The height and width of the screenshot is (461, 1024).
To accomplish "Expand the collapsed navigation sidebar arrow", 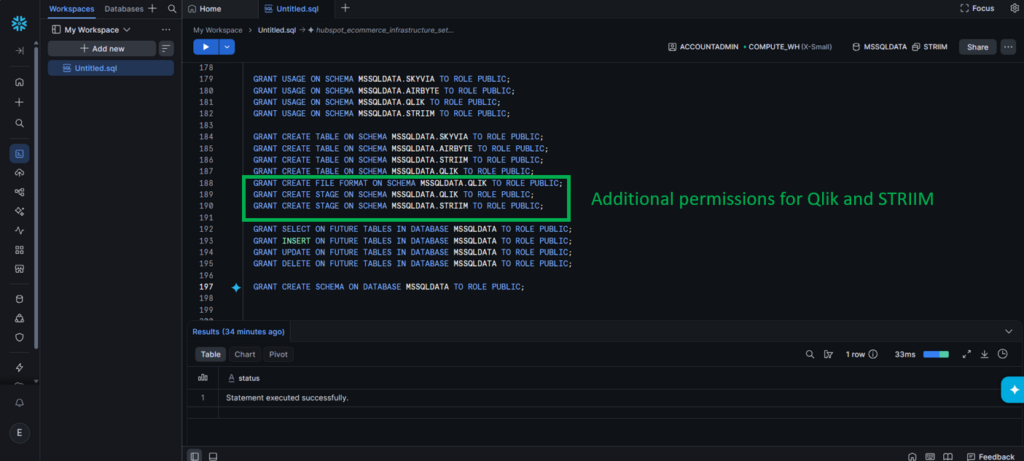I will coord(20,51).
